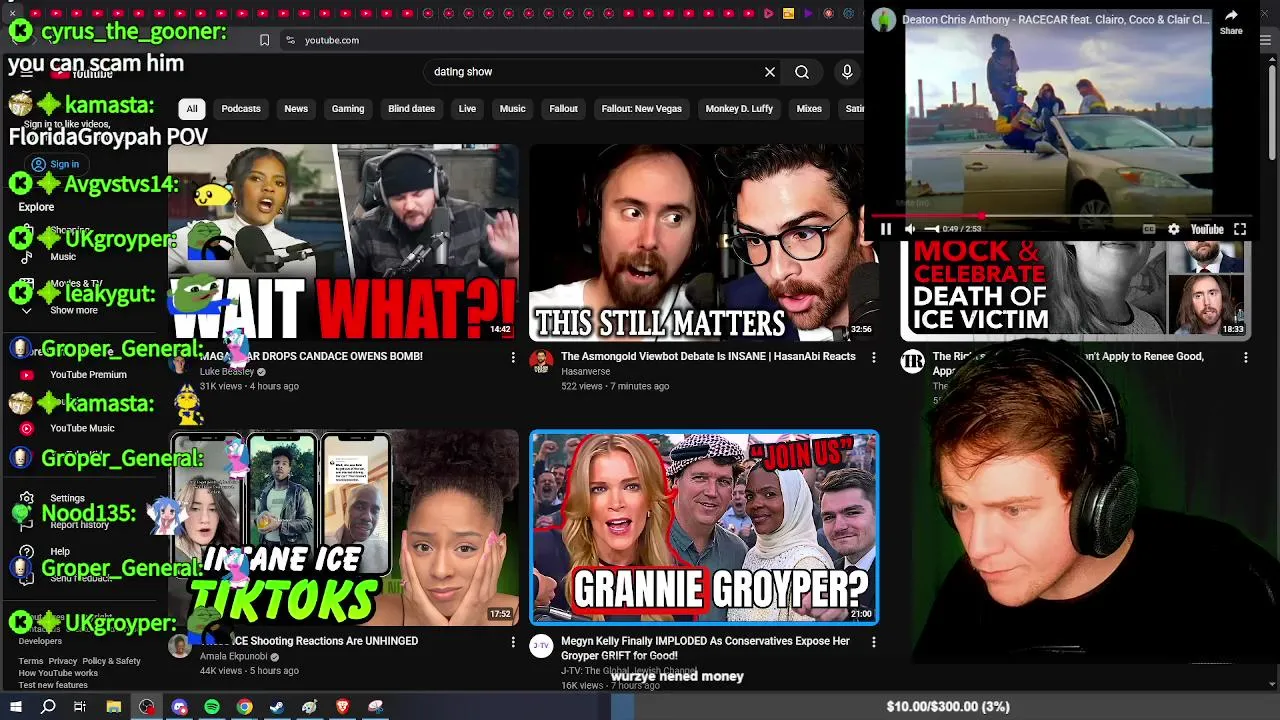
Task: Open Spotify from taskbar
Action: click(x=212, y=707)
